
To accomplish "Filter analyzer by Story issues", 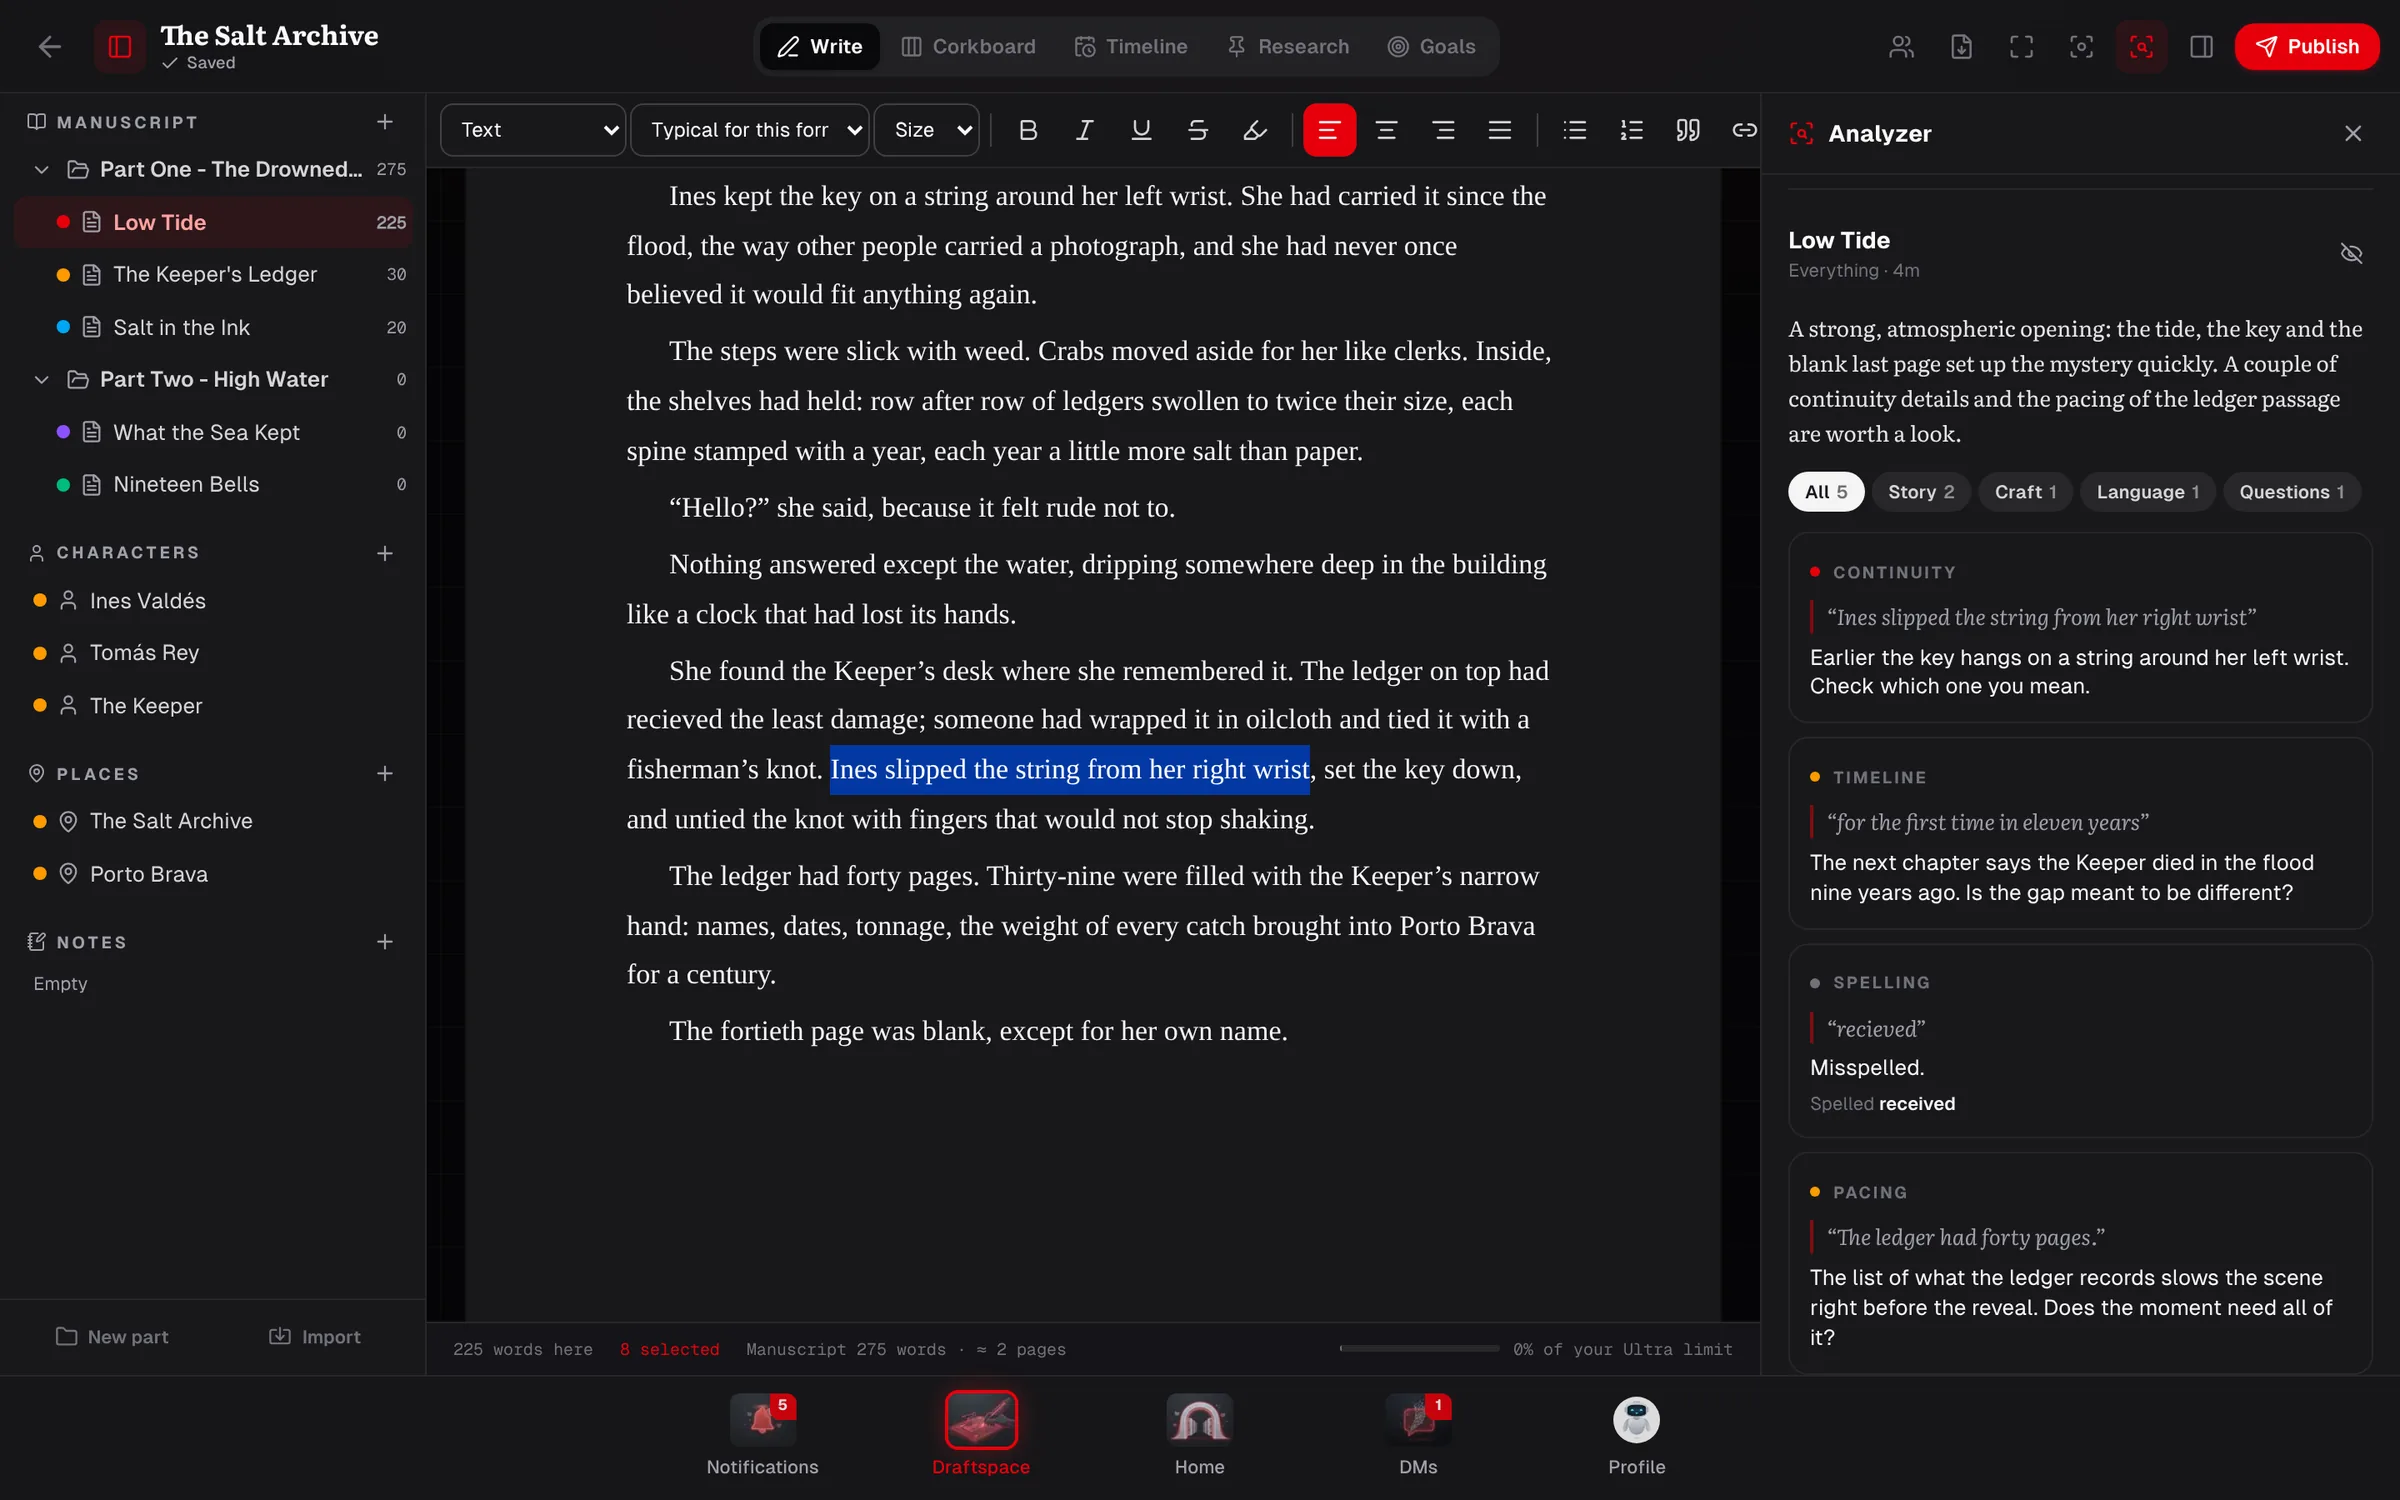I will [x=1920, y=492].
